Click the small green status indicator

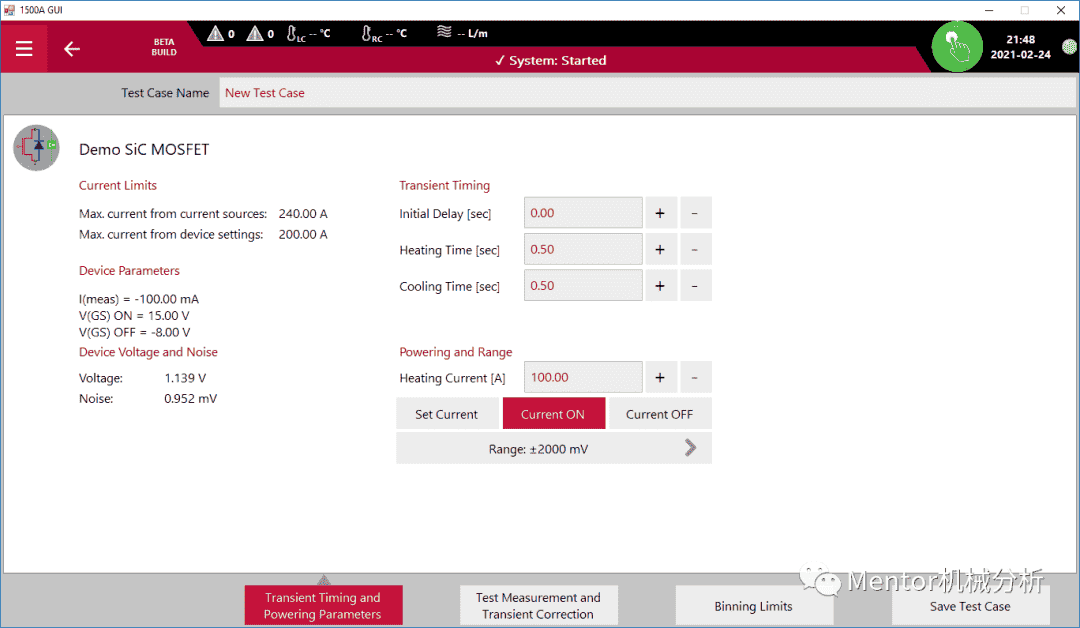[x=1070, y=47]
